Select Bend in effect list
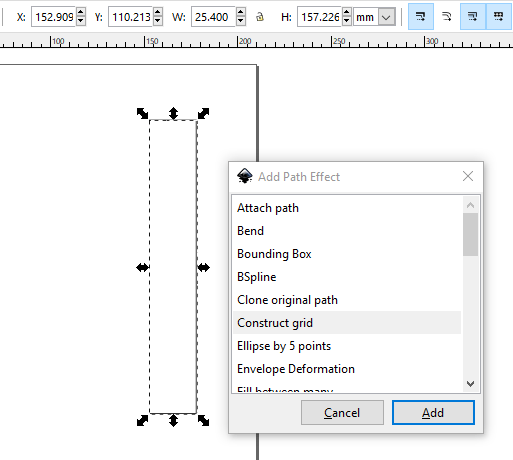This screenshot has width=513, height=460. [347, 231]
